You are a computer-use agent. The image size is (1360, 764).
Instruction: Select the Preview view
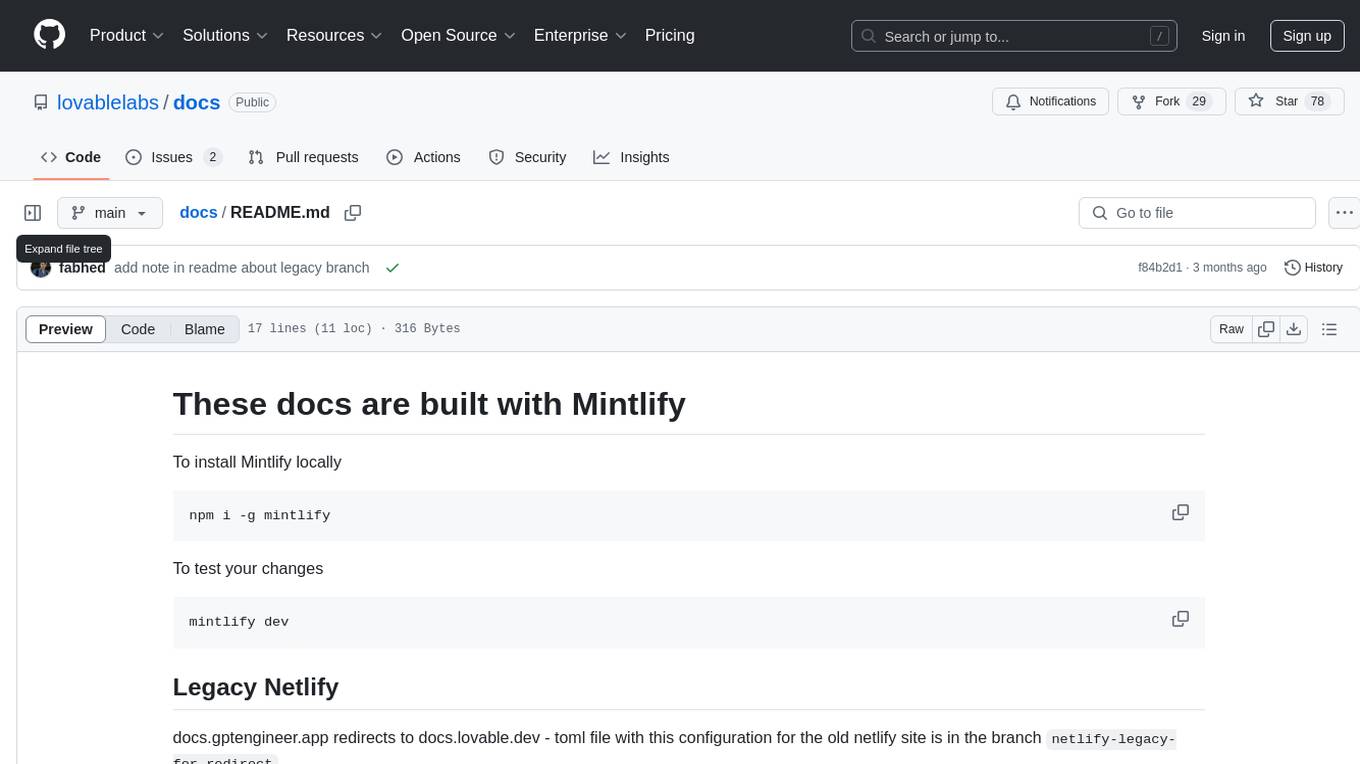click(66, 329)
